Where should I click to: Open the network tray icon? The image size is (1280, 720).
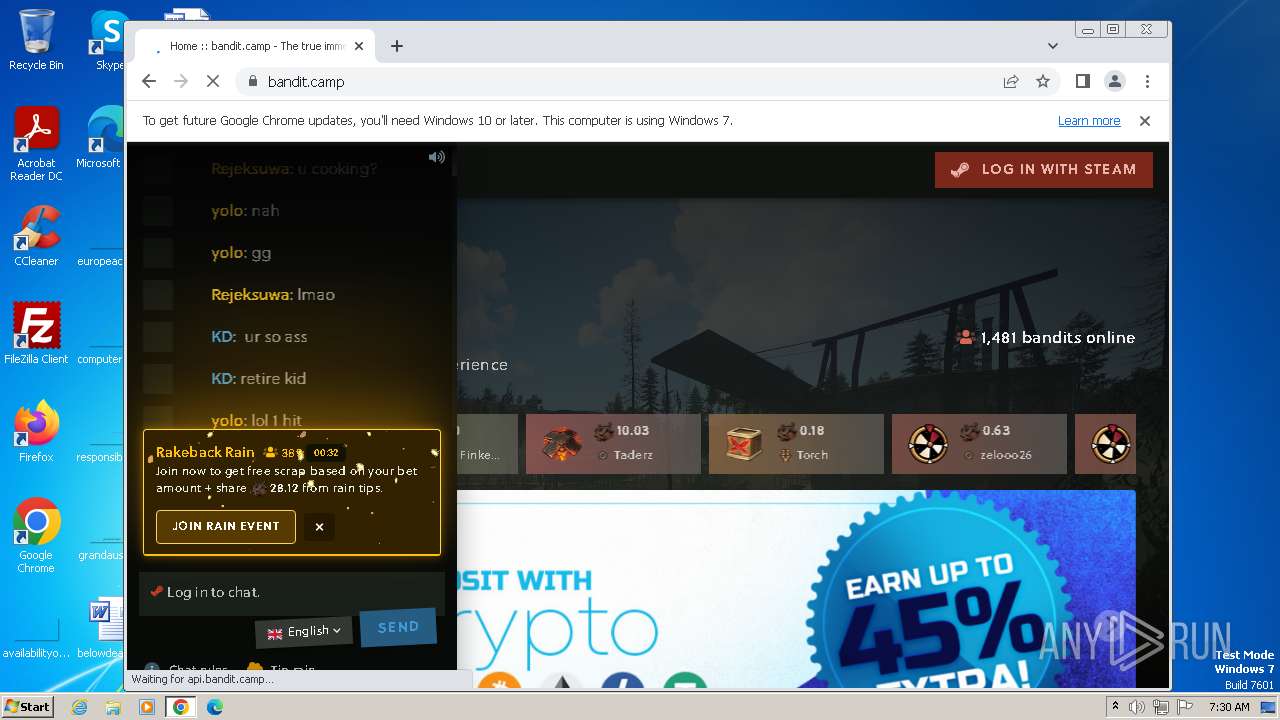(x=1160, y=707)
